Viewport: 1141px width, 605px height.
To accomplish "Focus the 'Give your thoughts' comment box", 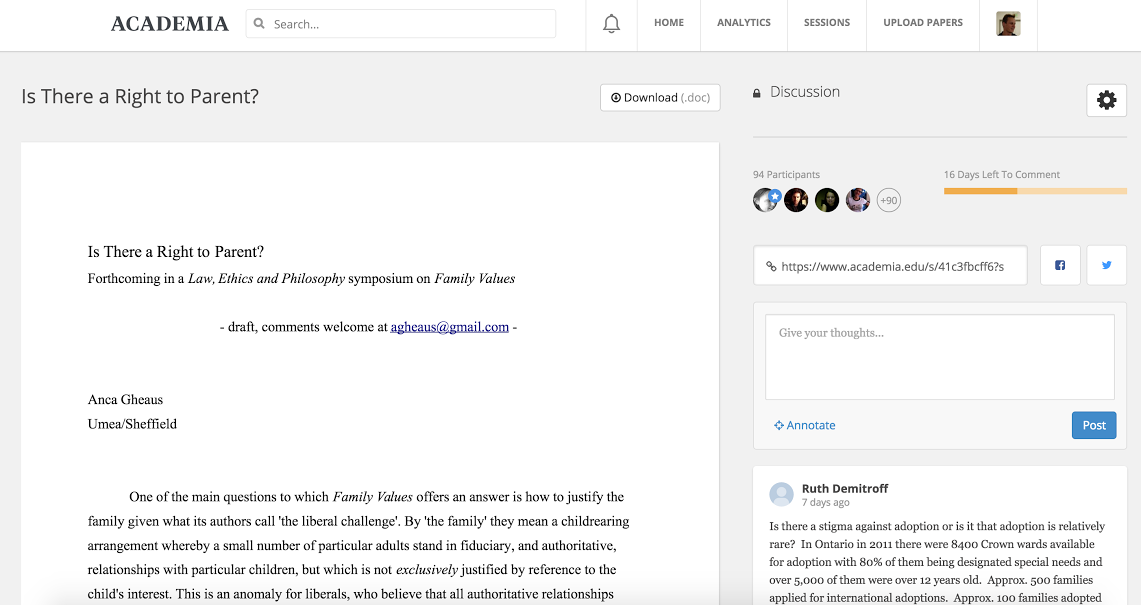I will click(x=939, y=357).
